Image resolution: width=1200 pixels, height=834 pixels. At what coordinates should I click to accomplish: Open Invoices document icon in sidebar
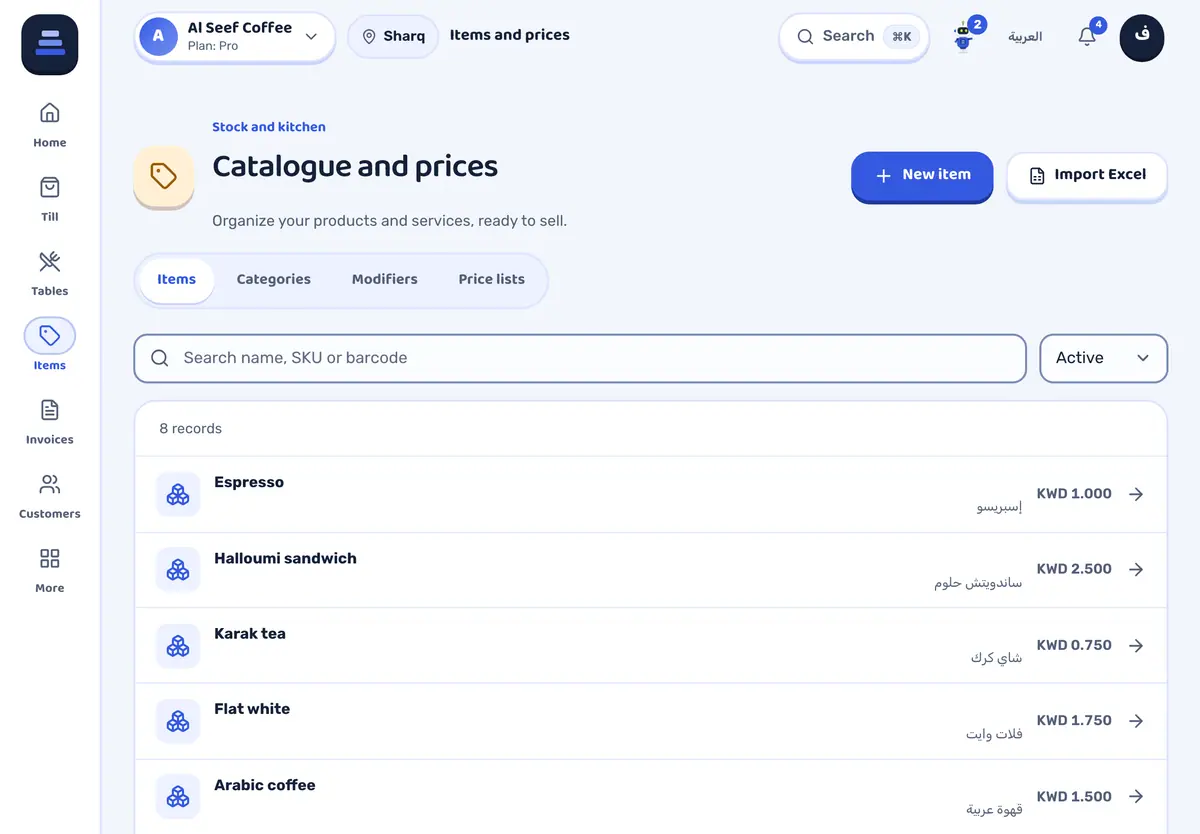(x=49, y=410)
